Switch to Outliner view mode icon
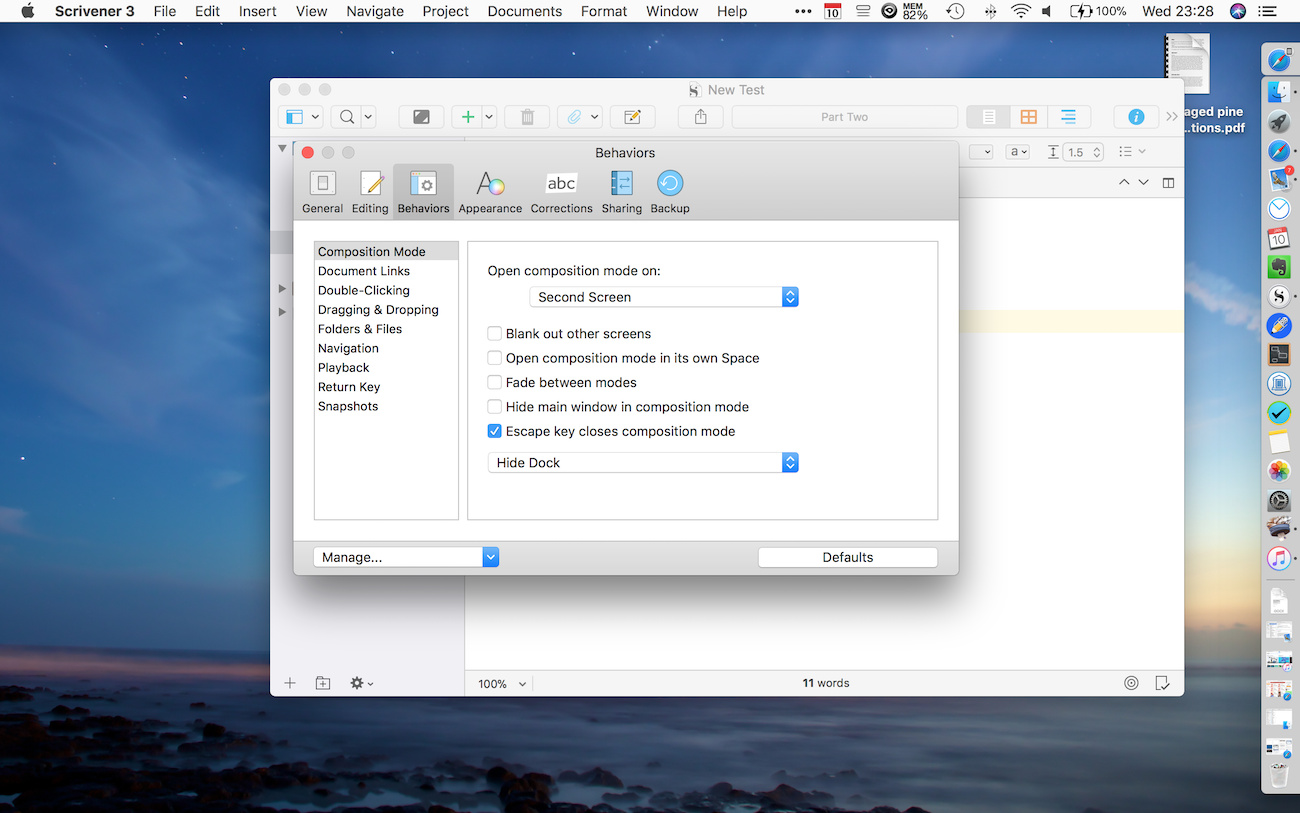Screen dimensions: 1300x813 [x=1068, y=117]
